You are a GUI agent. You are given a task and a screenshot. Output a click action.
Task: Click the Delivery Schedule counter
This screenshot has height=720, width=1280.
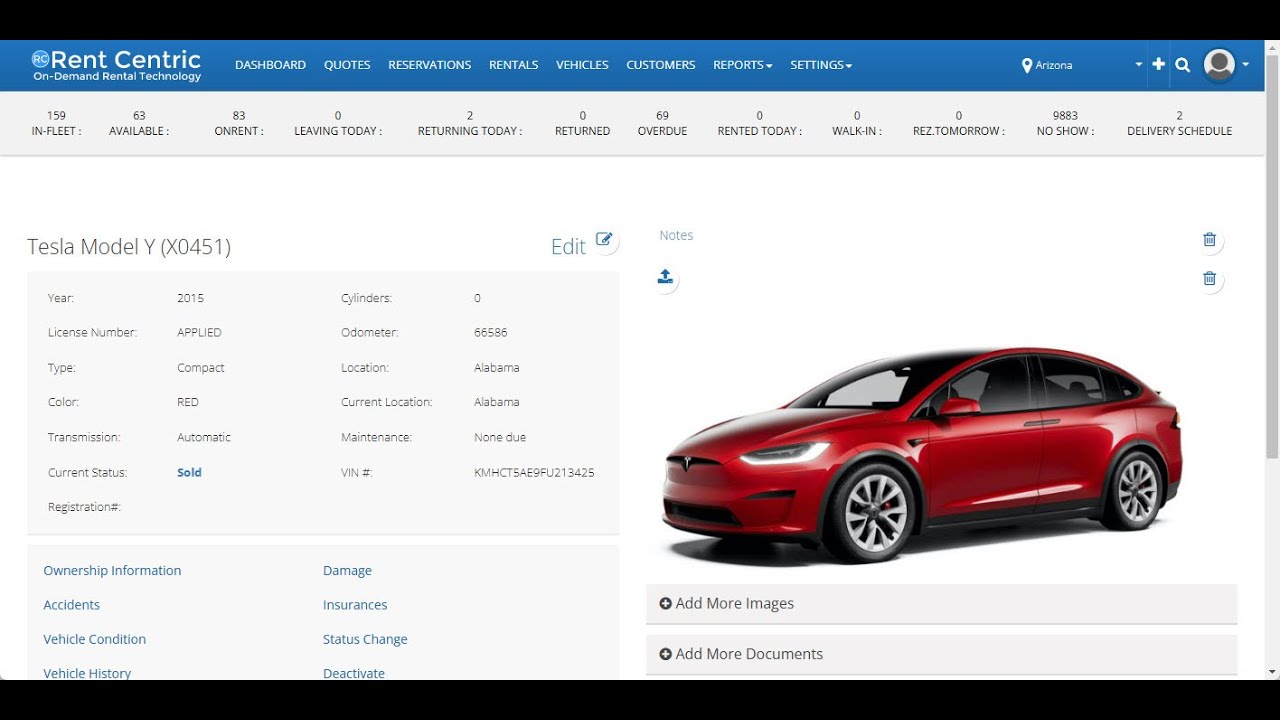pyautogui.click(x=1180, y=123)
